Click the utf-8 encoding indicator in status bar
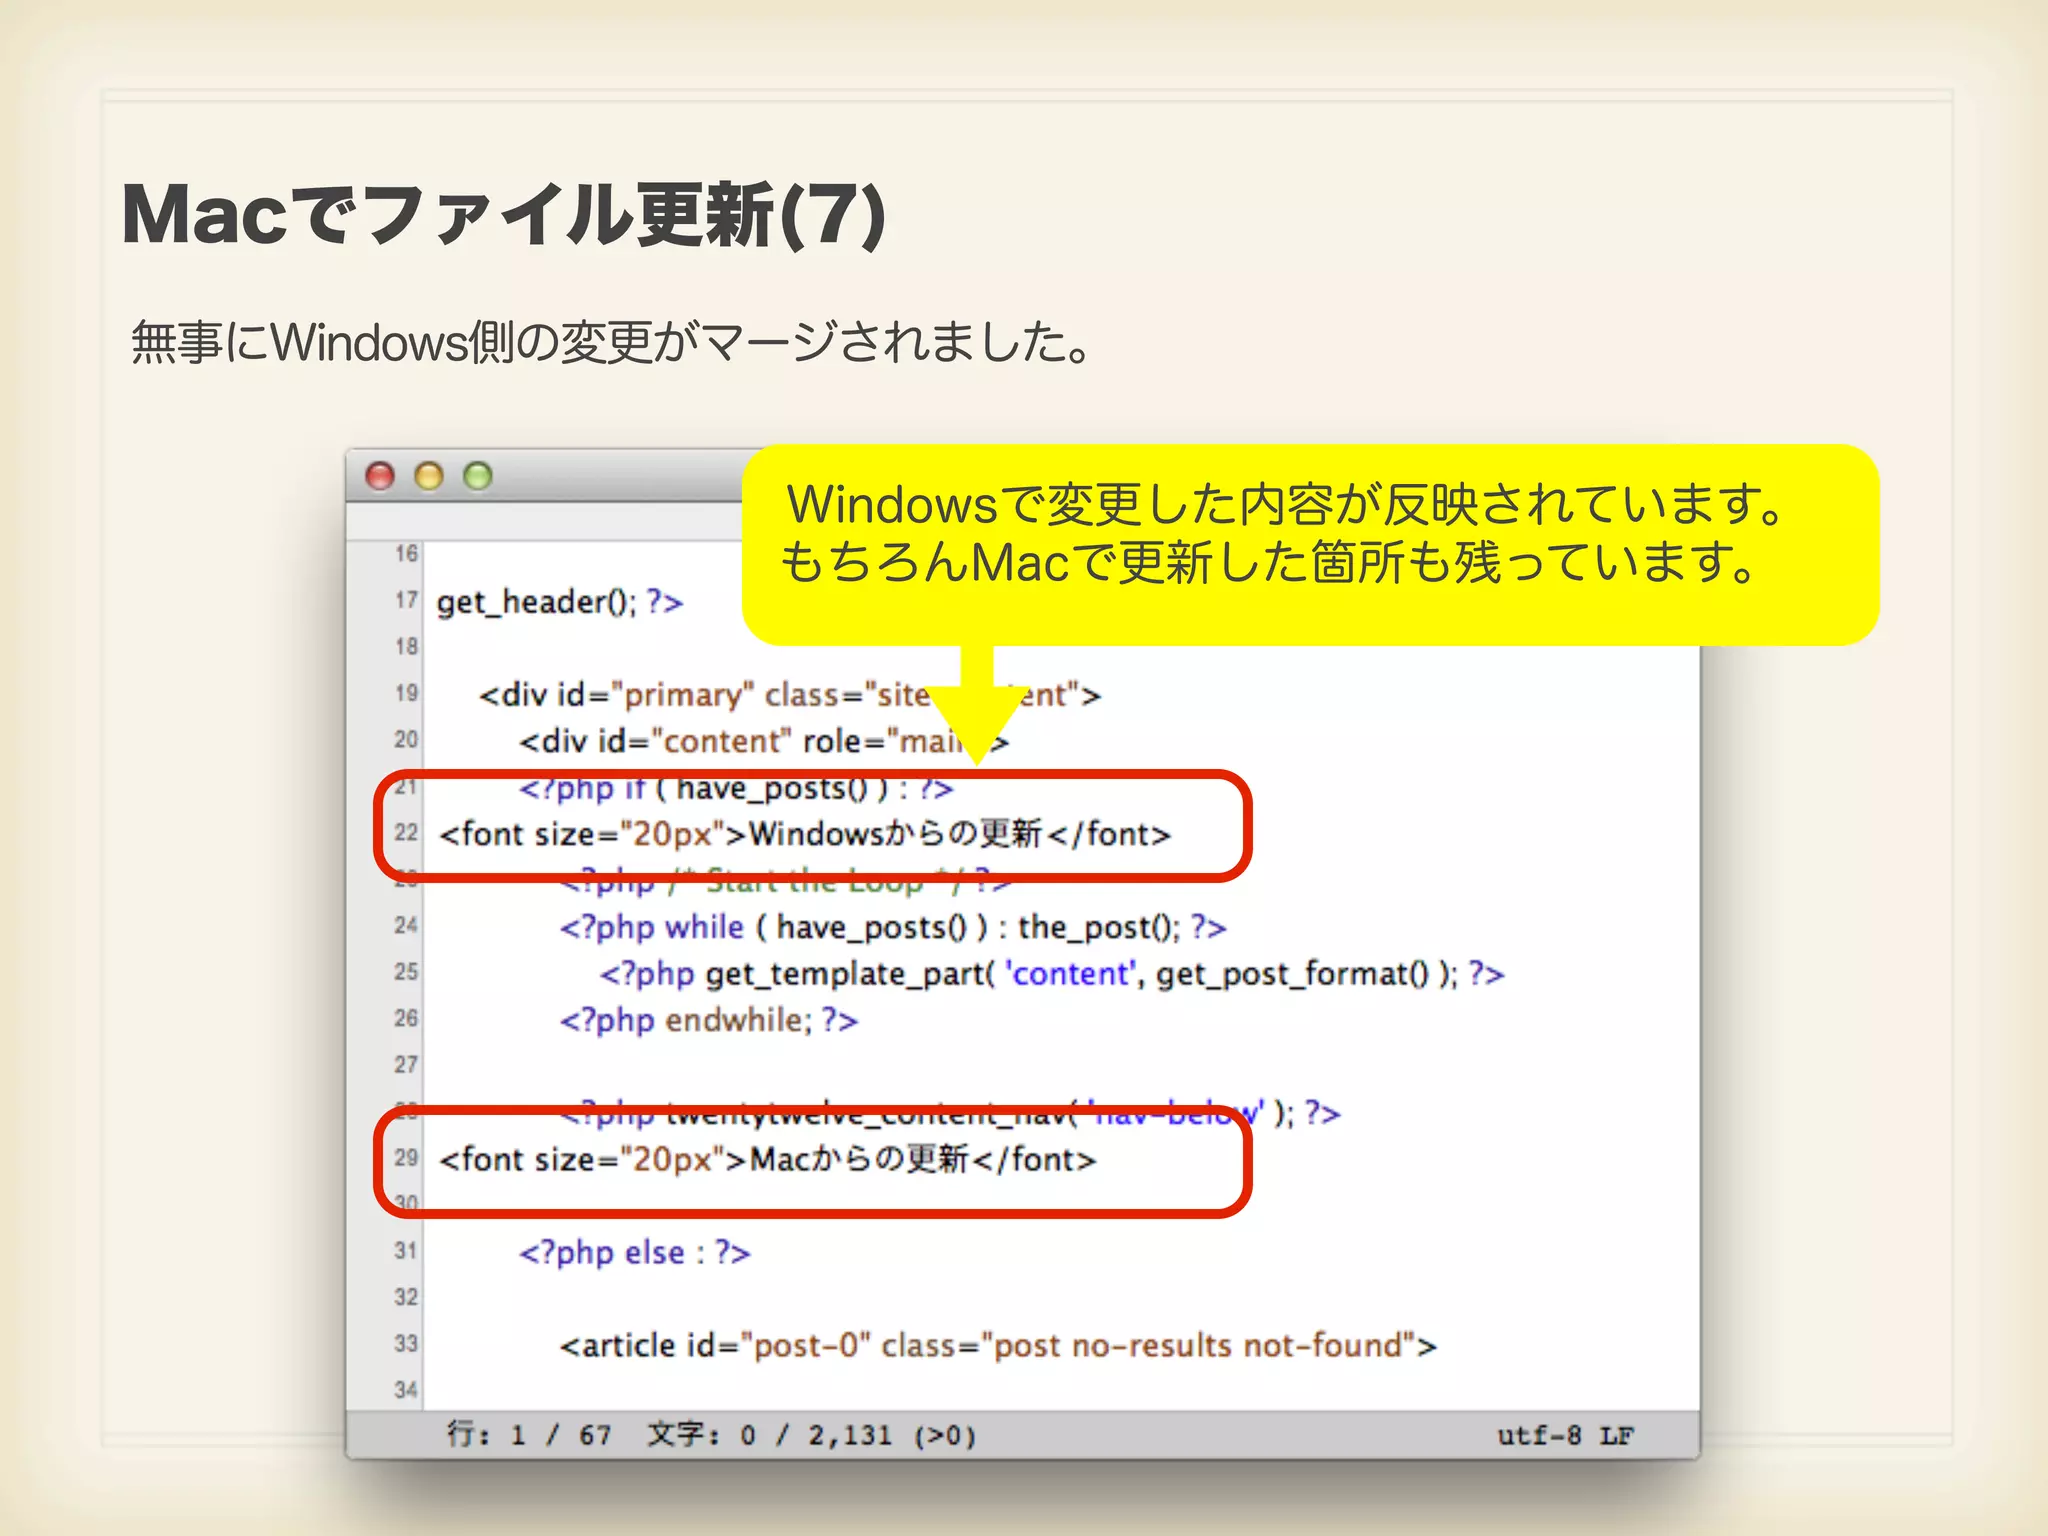 [1538, 1436]
